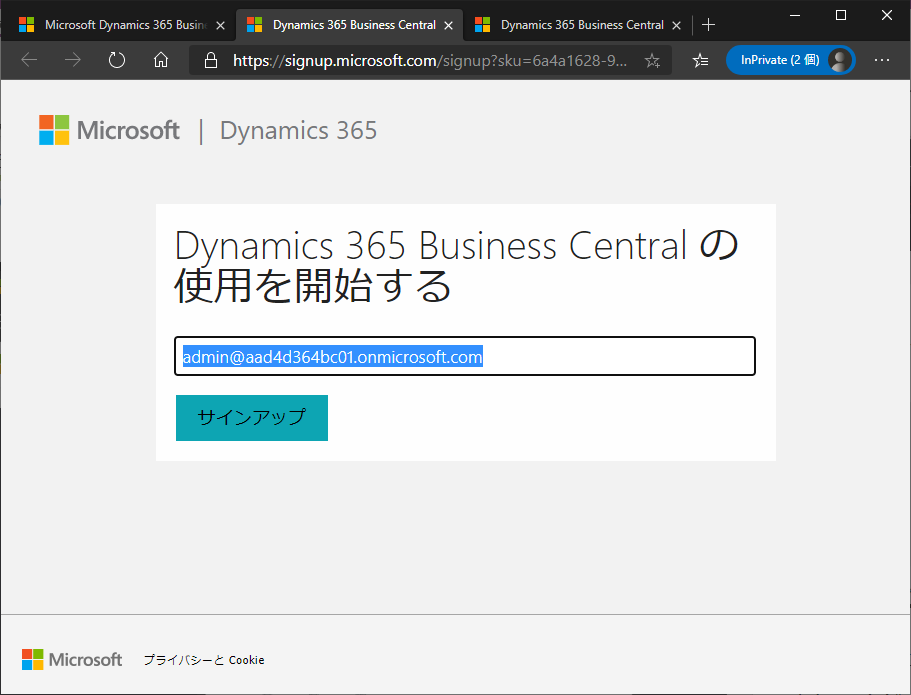Reload the signup page
911x695 pixels.
pyautogui.click(x=117, y=60)
